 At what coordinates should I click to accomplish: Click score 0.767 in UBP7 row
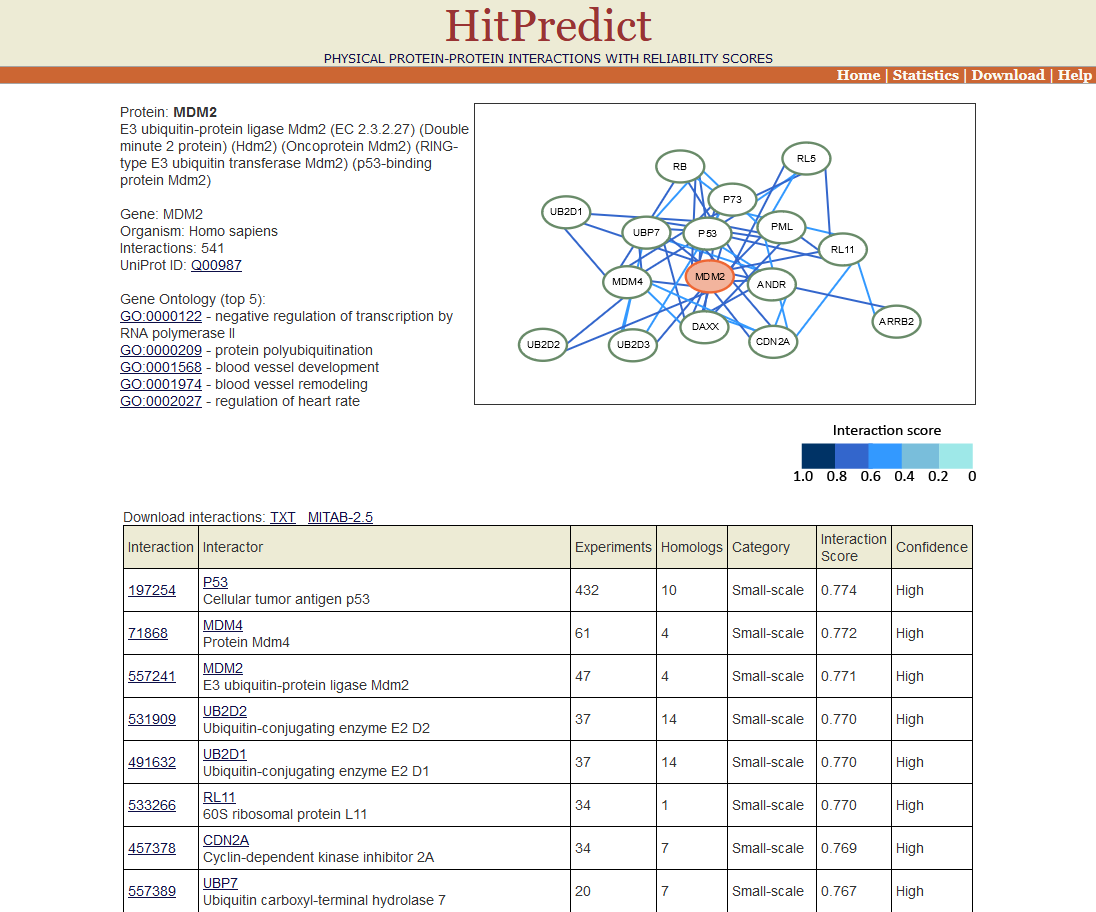click(x=839, y=892)
